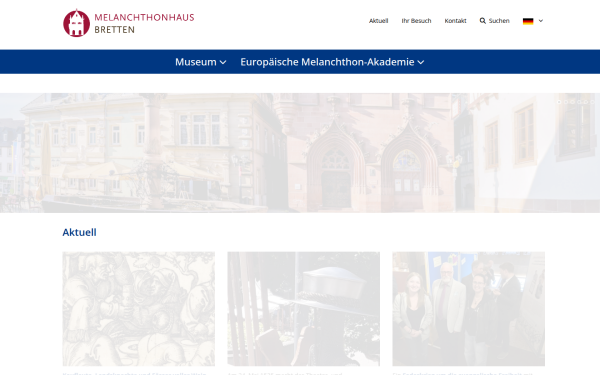Screen dimensions: 600x375
Task: Click the Melanchthonhaus Bretten logo emblem
Action: [x=76, y=23]
